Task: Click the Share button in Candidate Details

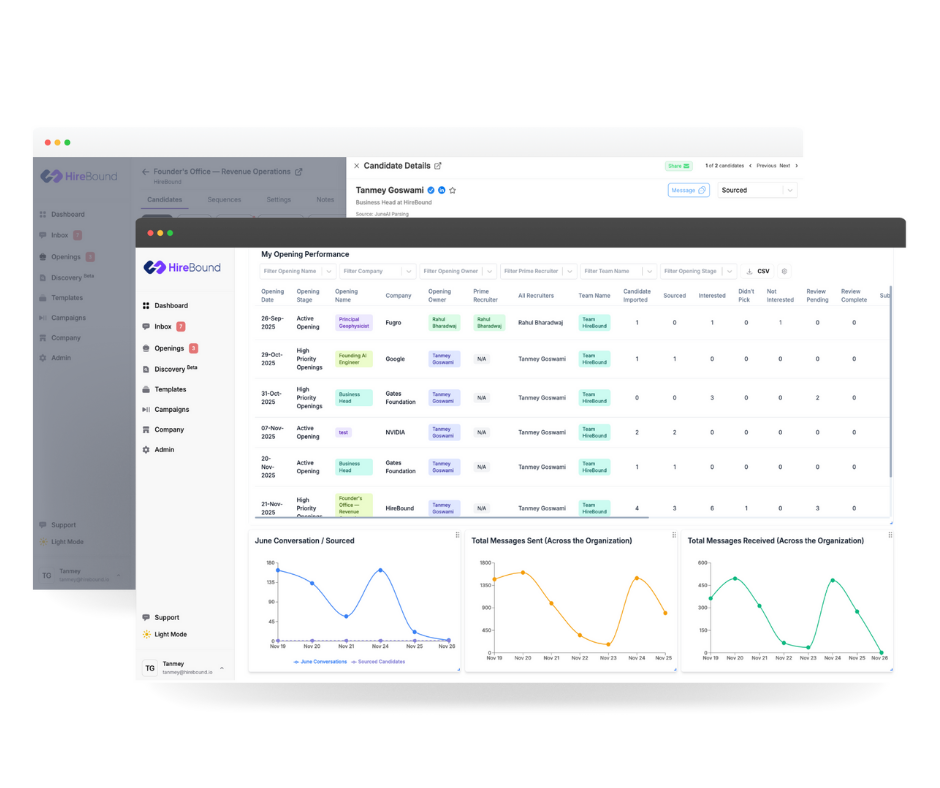Action: point(681,165)
